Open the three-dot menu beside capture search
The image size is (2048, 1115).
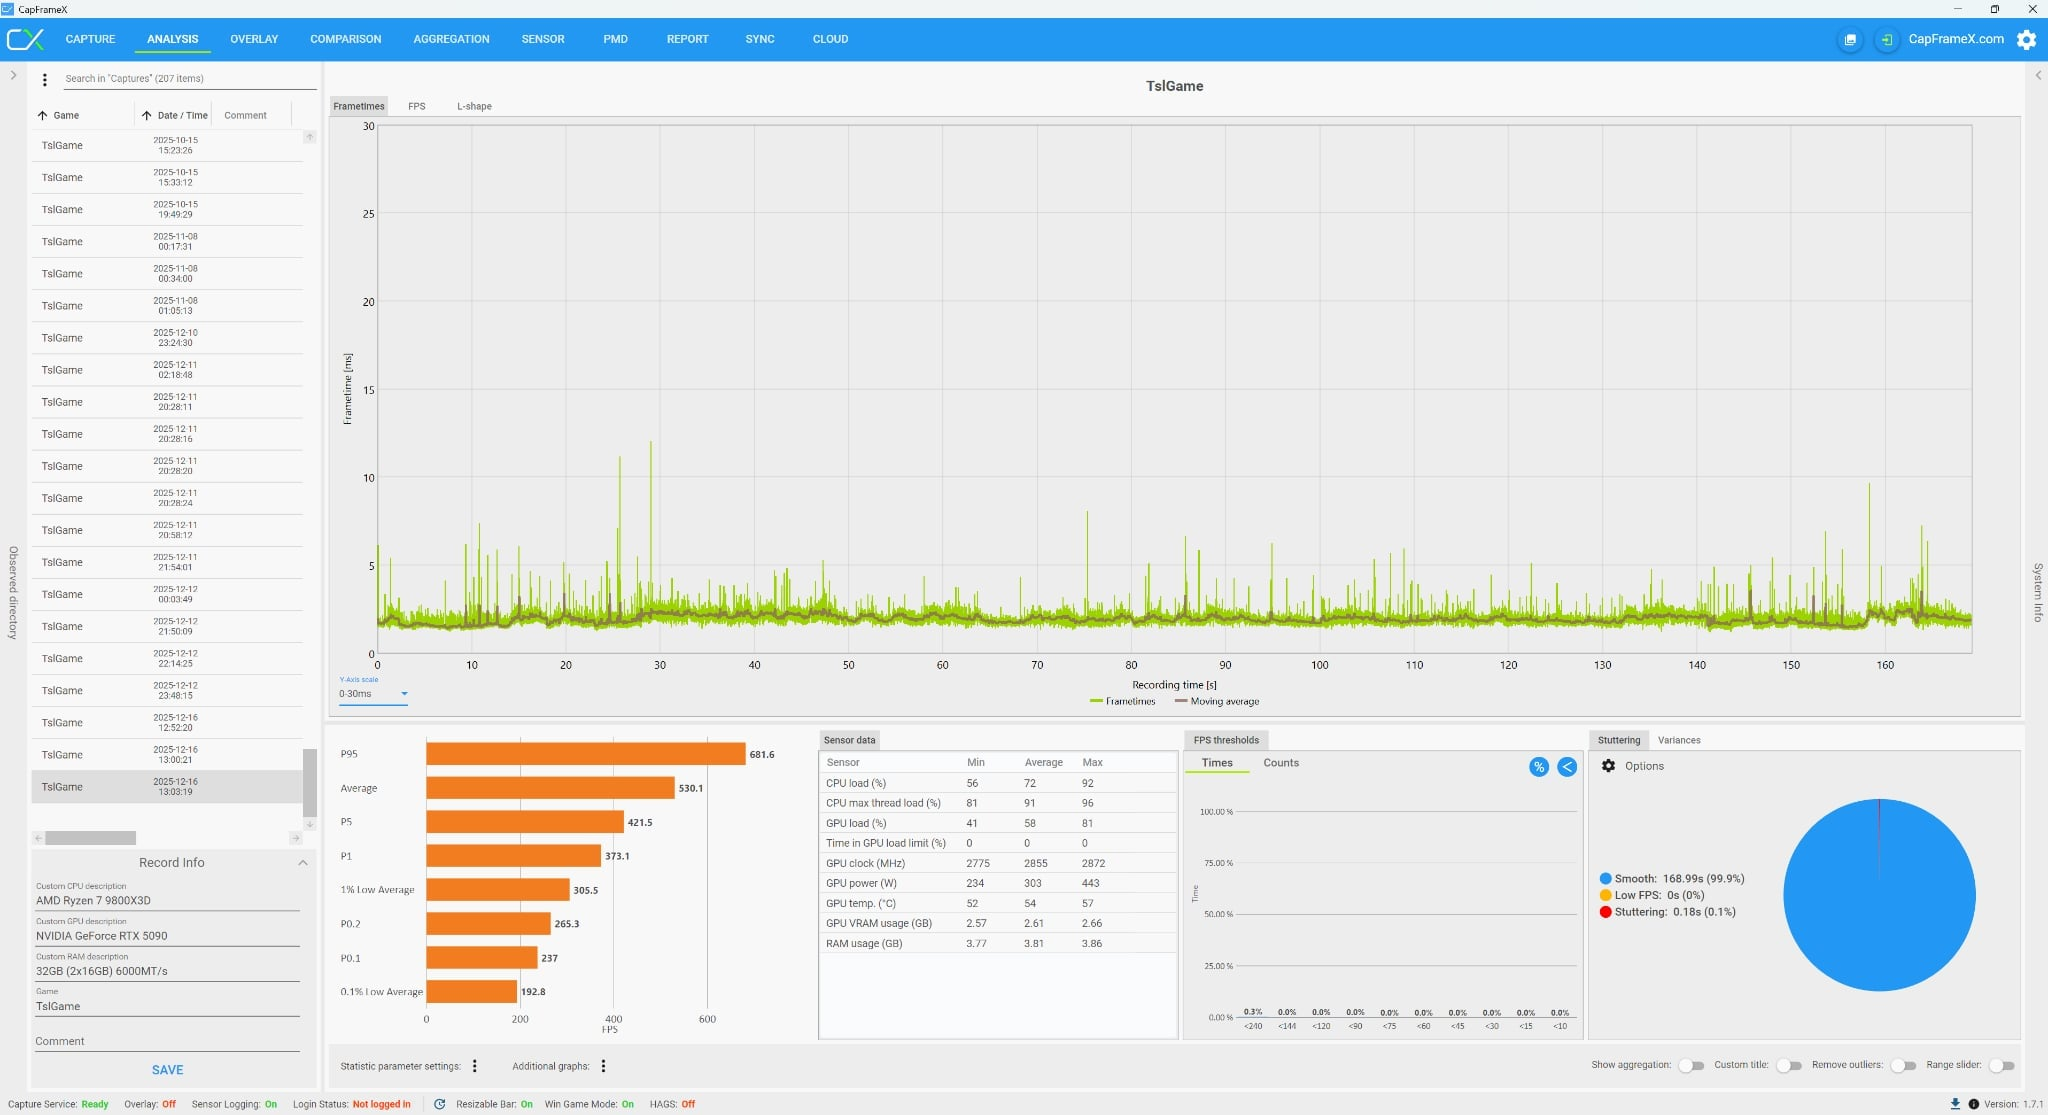click(x=44, y=79)
